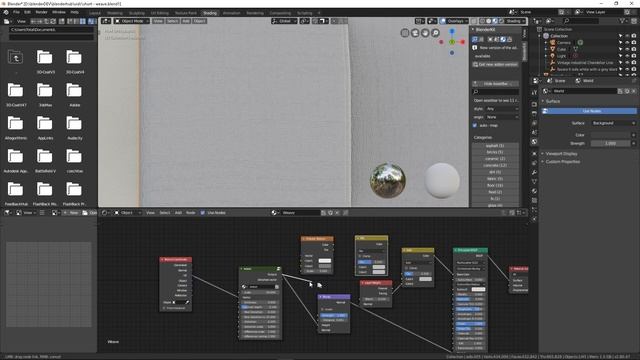Screen dimensions: 640x360
Task: Expand the Custom Properties panel
Action: click(562, 162)
